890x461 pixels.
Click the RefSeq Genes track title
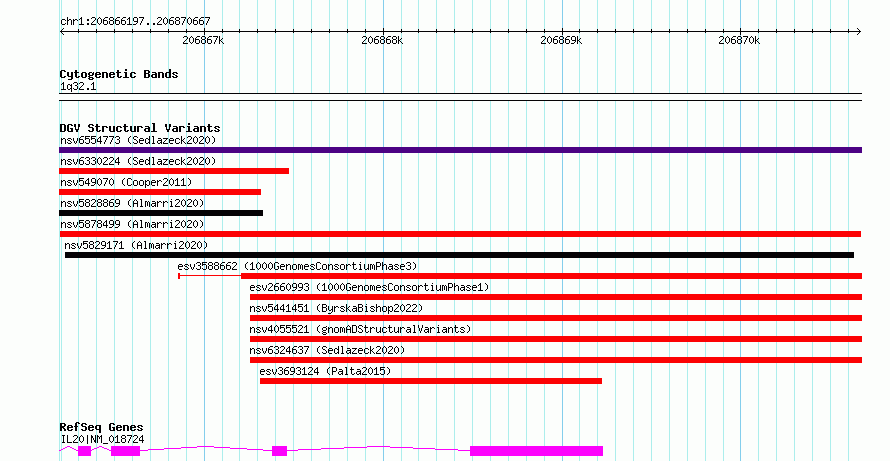click(101, 427)
